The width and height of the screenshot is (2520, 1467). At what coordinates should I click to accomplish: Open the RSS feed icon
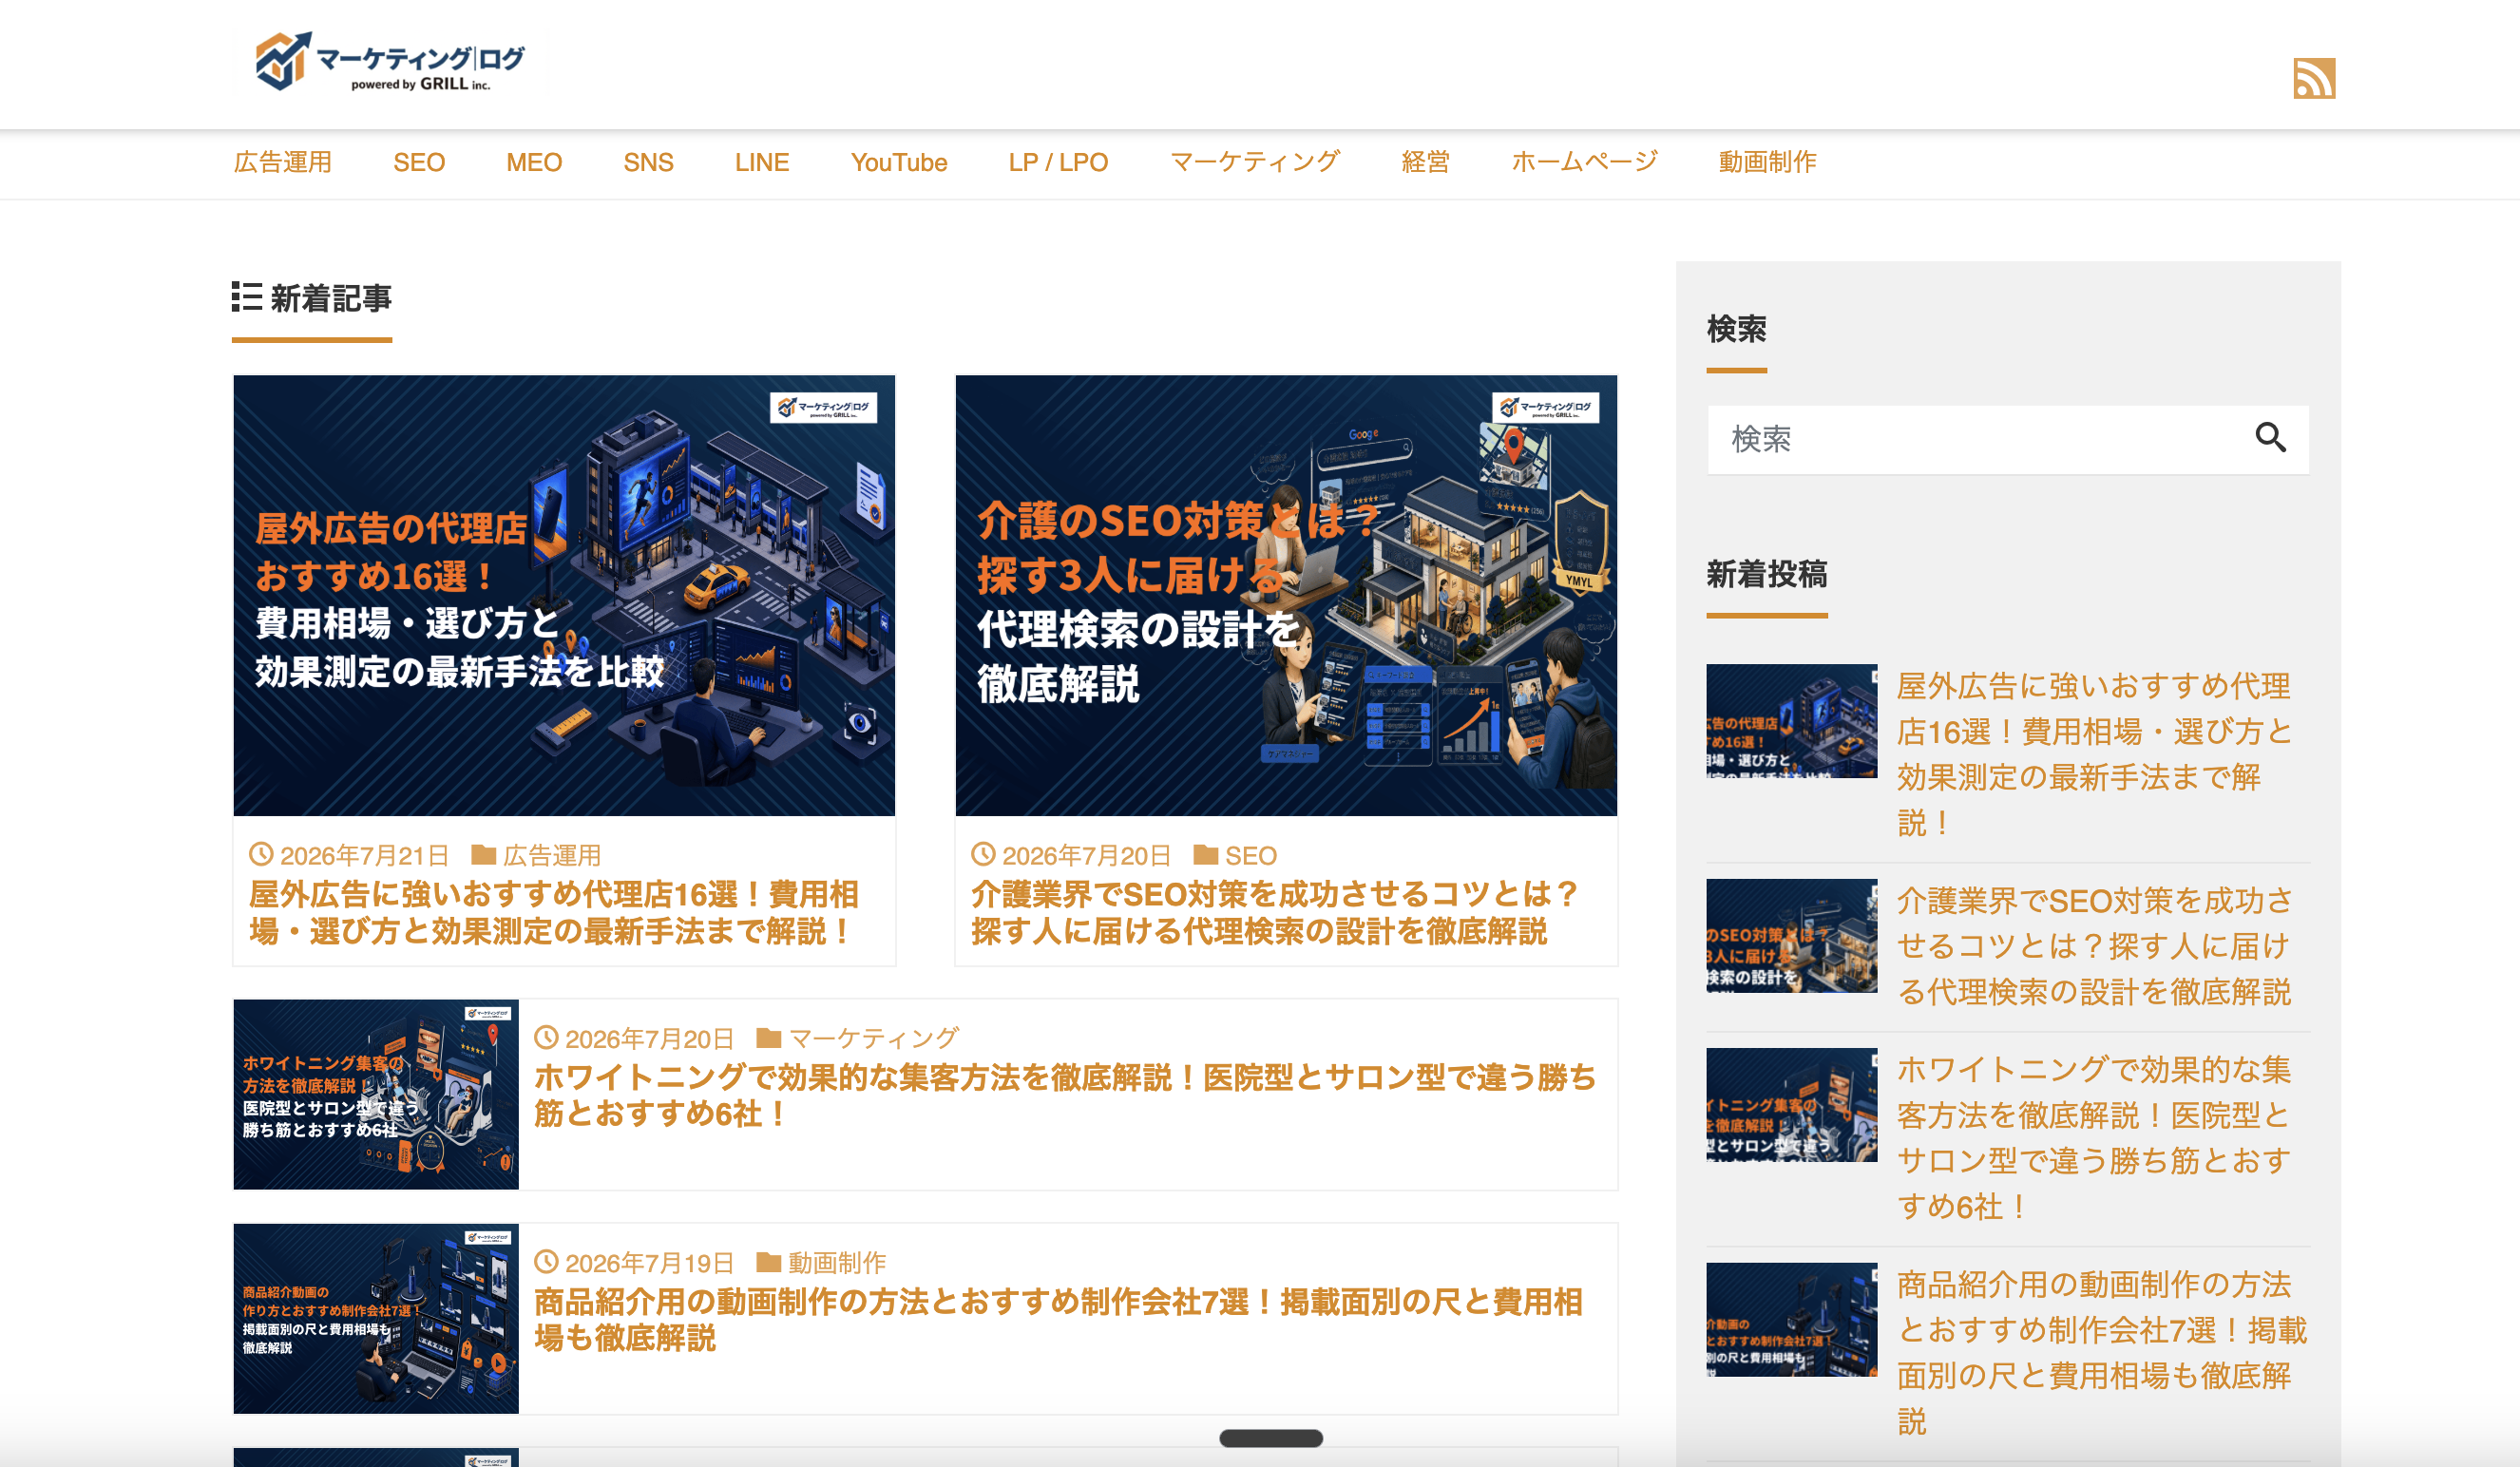pos(2314,78)
